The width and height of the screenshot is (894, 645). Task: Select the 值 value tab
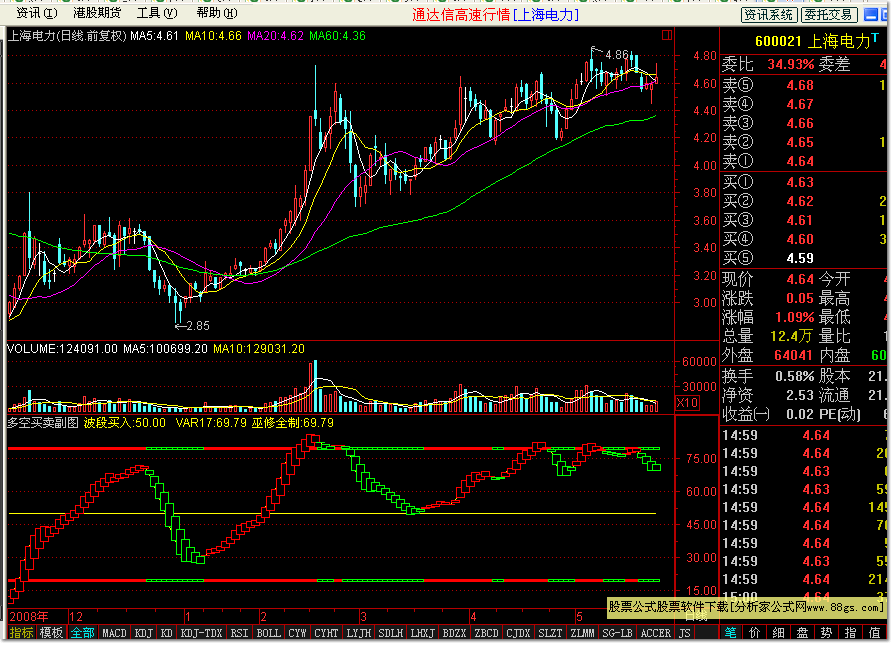874,632
